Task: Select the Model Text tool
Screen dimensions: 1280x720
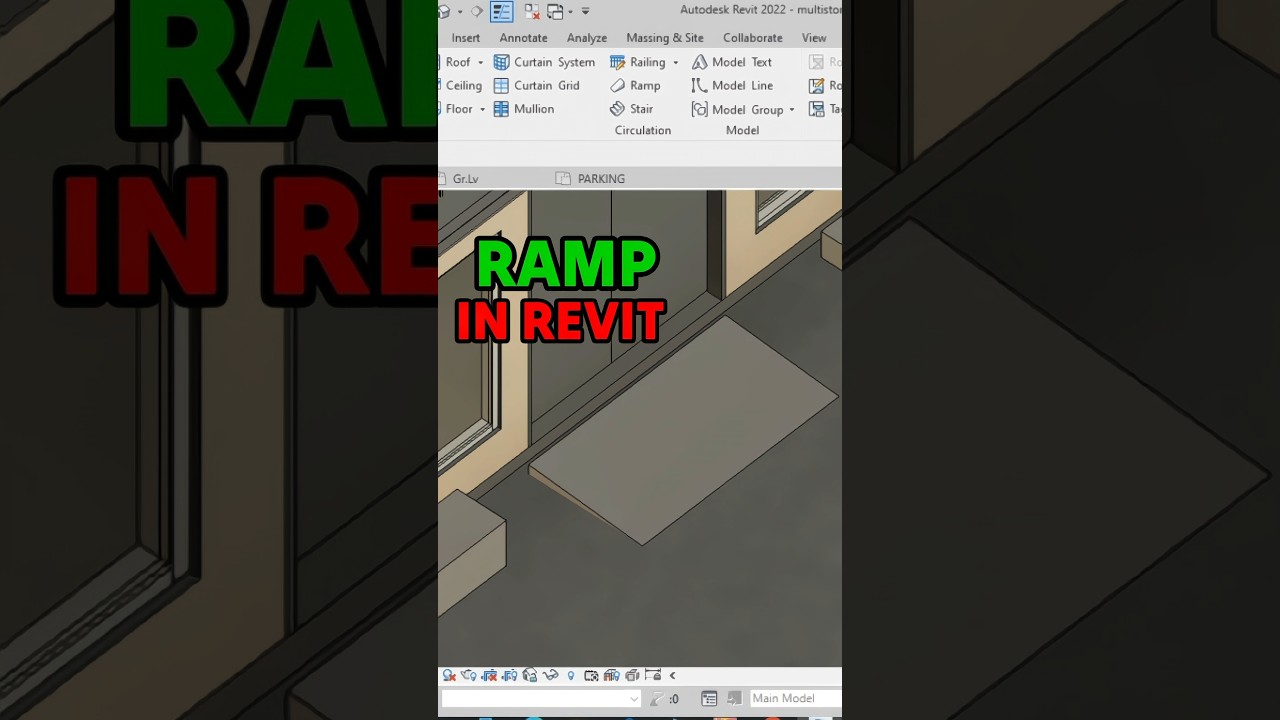Action: (731, 62)
